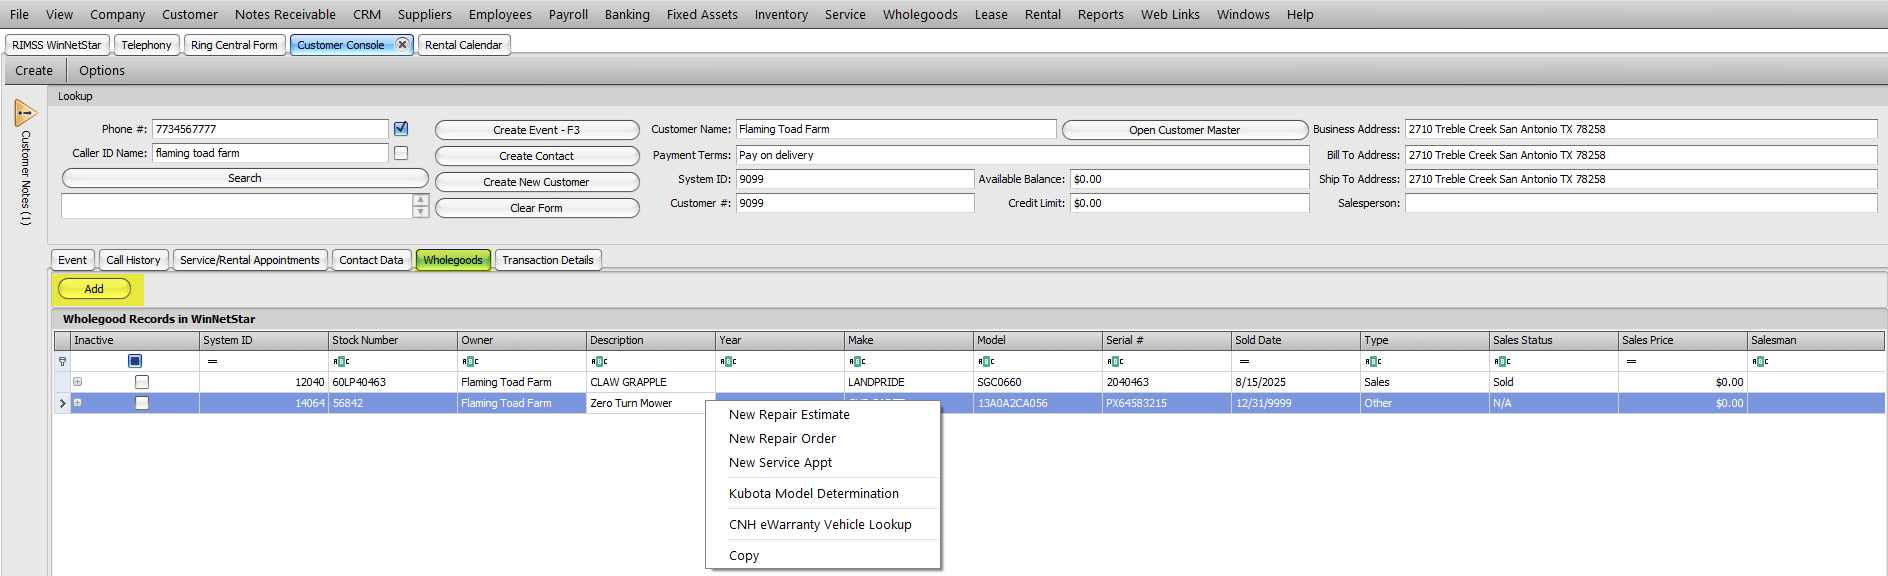Expand the CLAW GRAPPLE row details
Image resolution: width=1888 pixels, height=576 pixels.
pos(77,382)
